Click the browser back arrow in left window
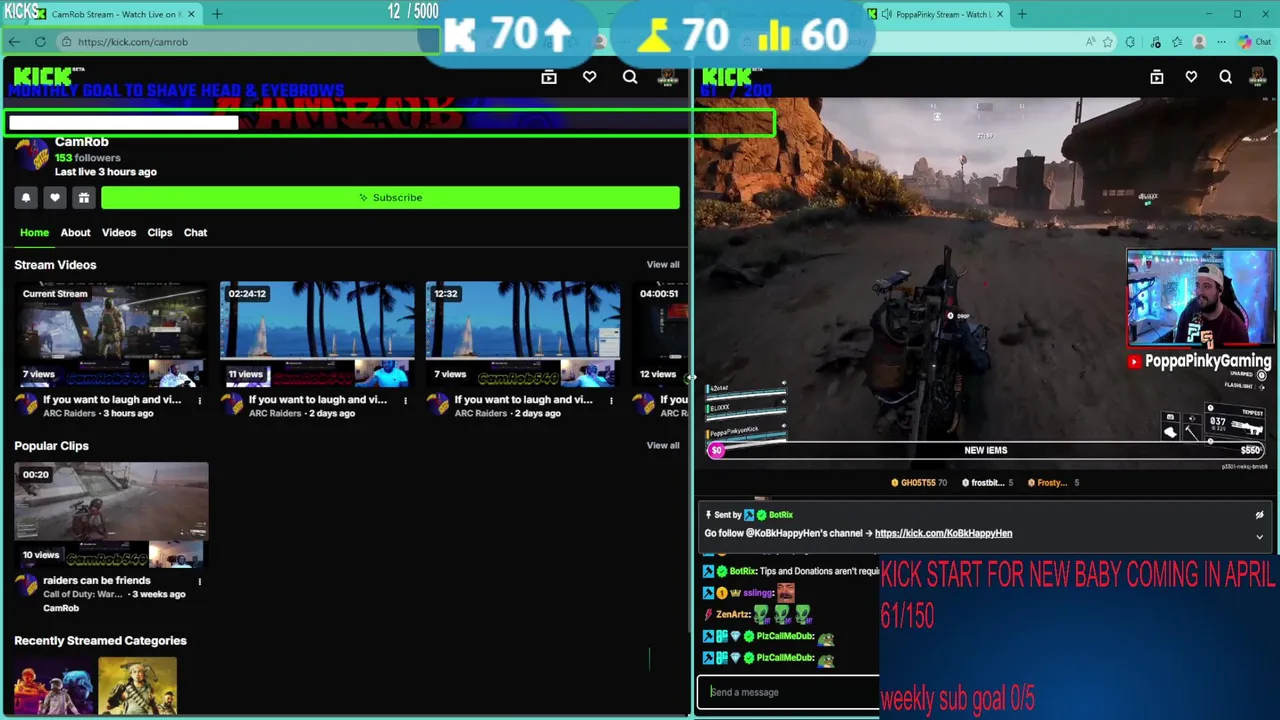Image resolution: width=1280 pixels, height=720 pixels. [x=14, y=42]
